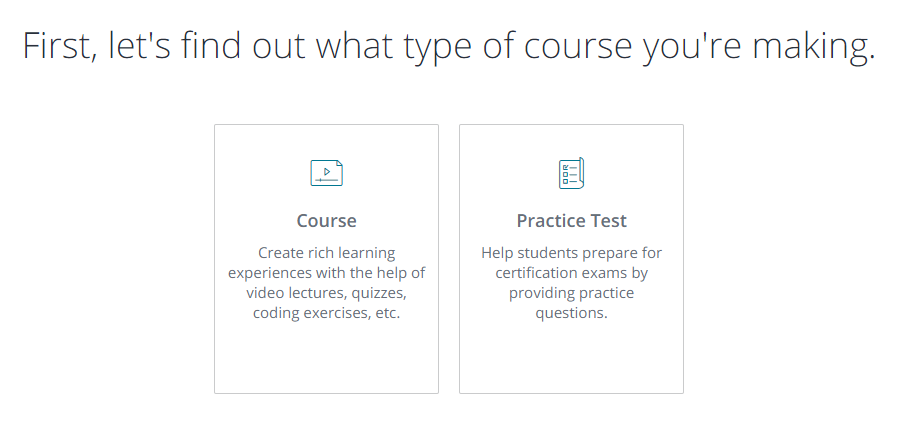Click the "Course" title text
Viewport: 920px width, 438px height.
[x=326, y=221]
